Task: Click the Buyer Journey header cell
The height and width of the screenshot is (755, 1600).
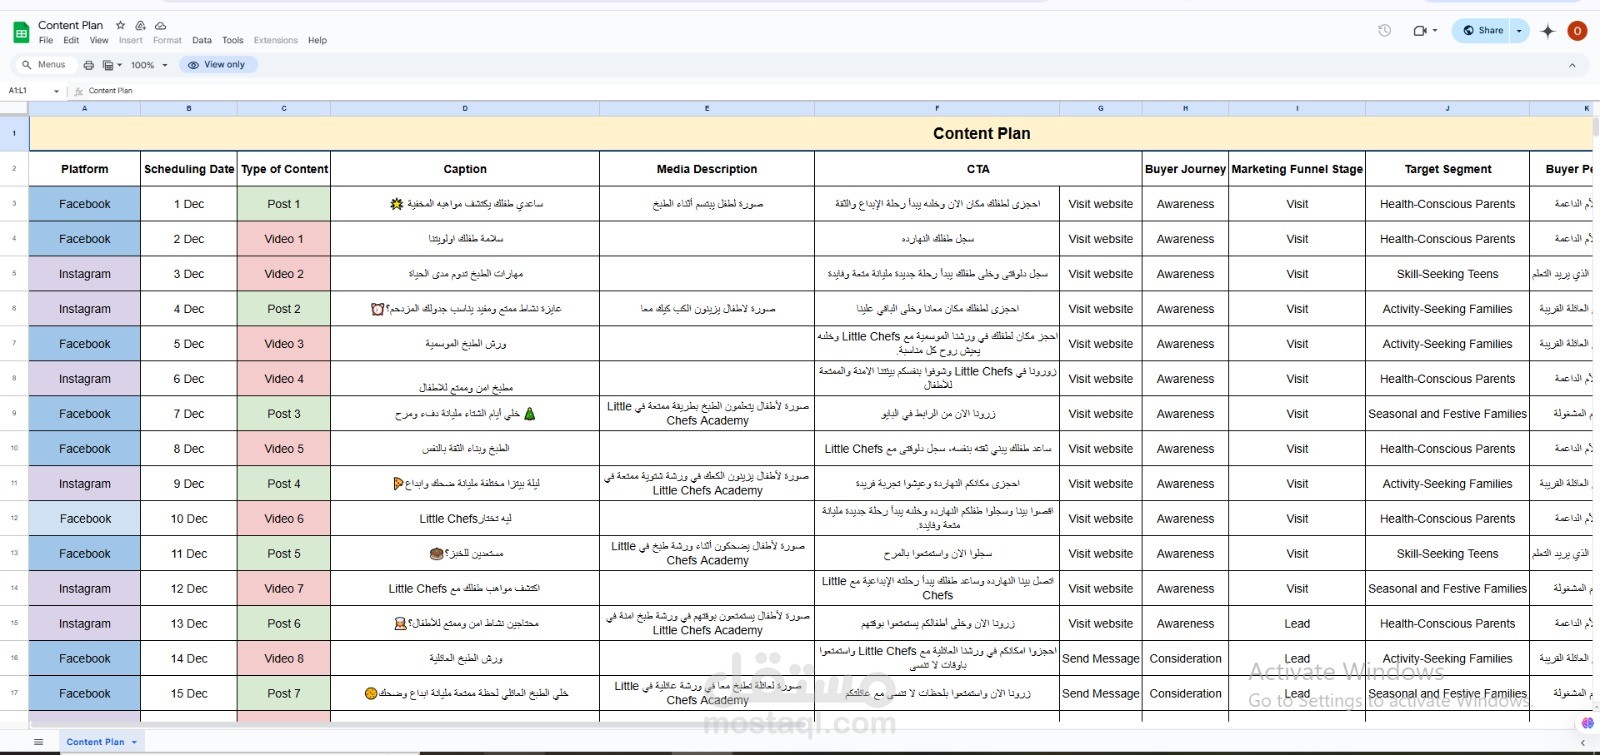Action: coord(1185,169)
